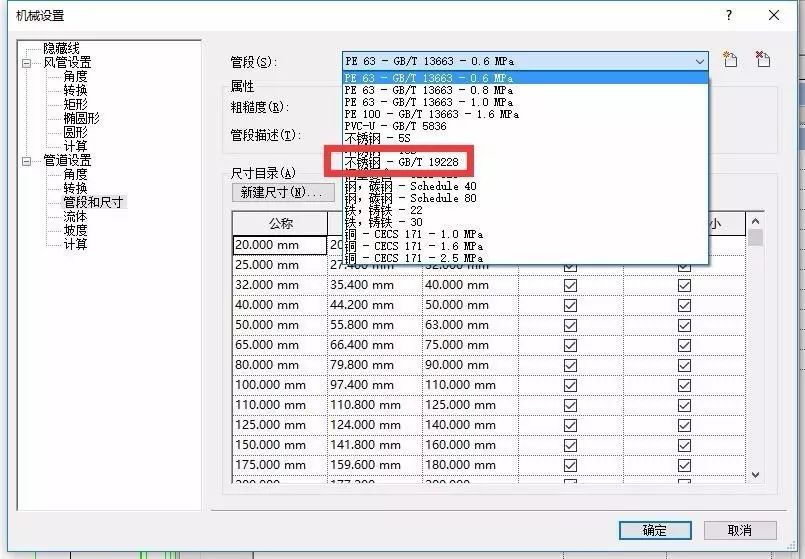The width and height of the screenshot is (805, 559).
Task: Click the 新建尺寸 button
Action: [282, 191]
